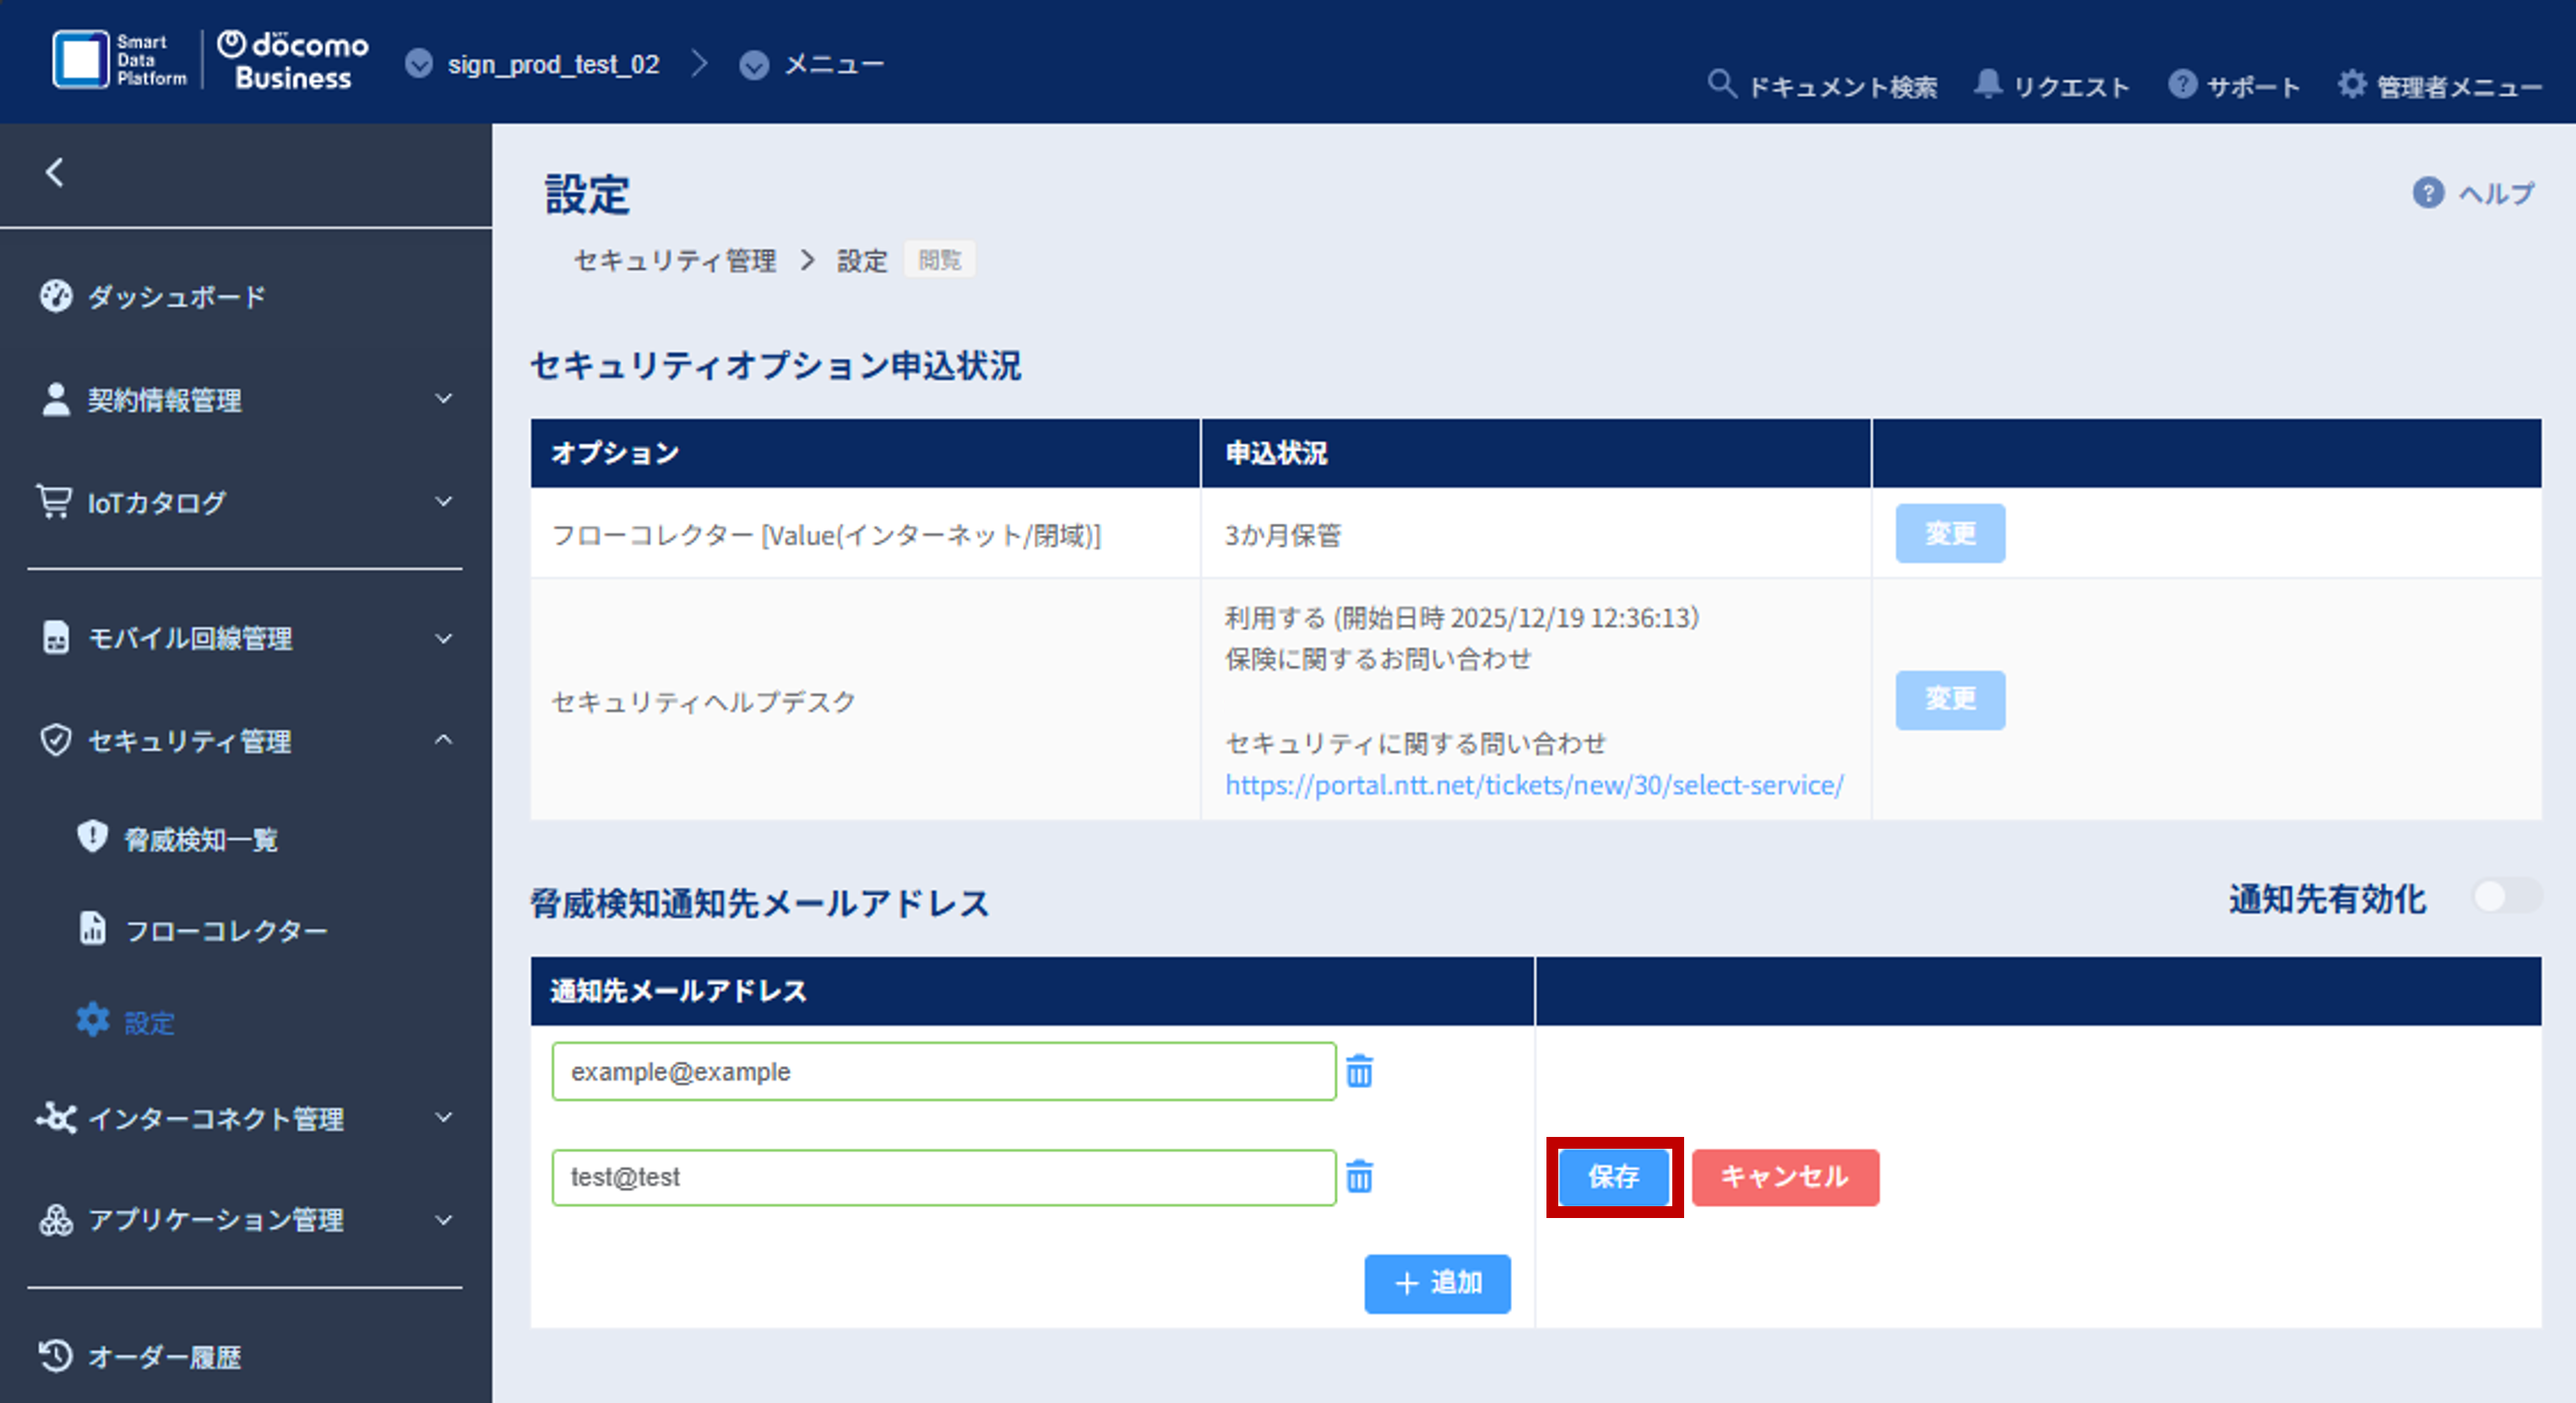Collapse the sidebar with the back arrow icon
This screenshot has height=1403, width=2576.
click(55, 172)
